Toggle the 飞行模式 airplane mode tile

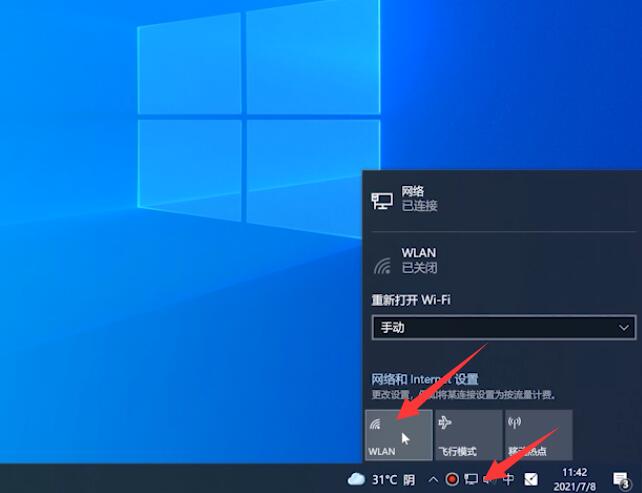click(468, 434)
